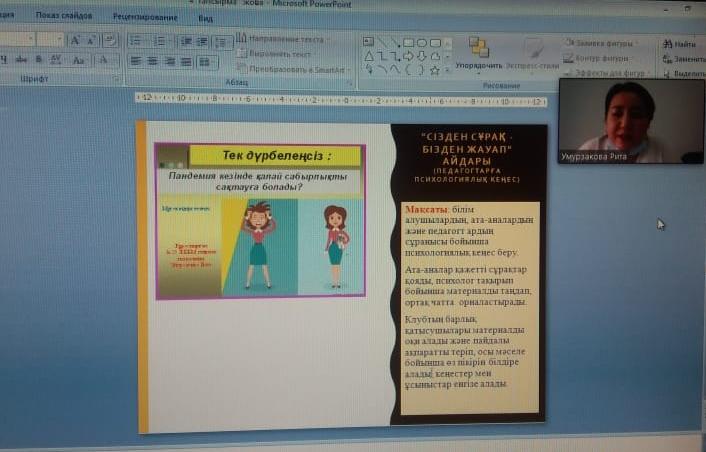Screen dimensions: 706x452
Task: Open the Упорядочить arrange menu
Action: (478, 55)
